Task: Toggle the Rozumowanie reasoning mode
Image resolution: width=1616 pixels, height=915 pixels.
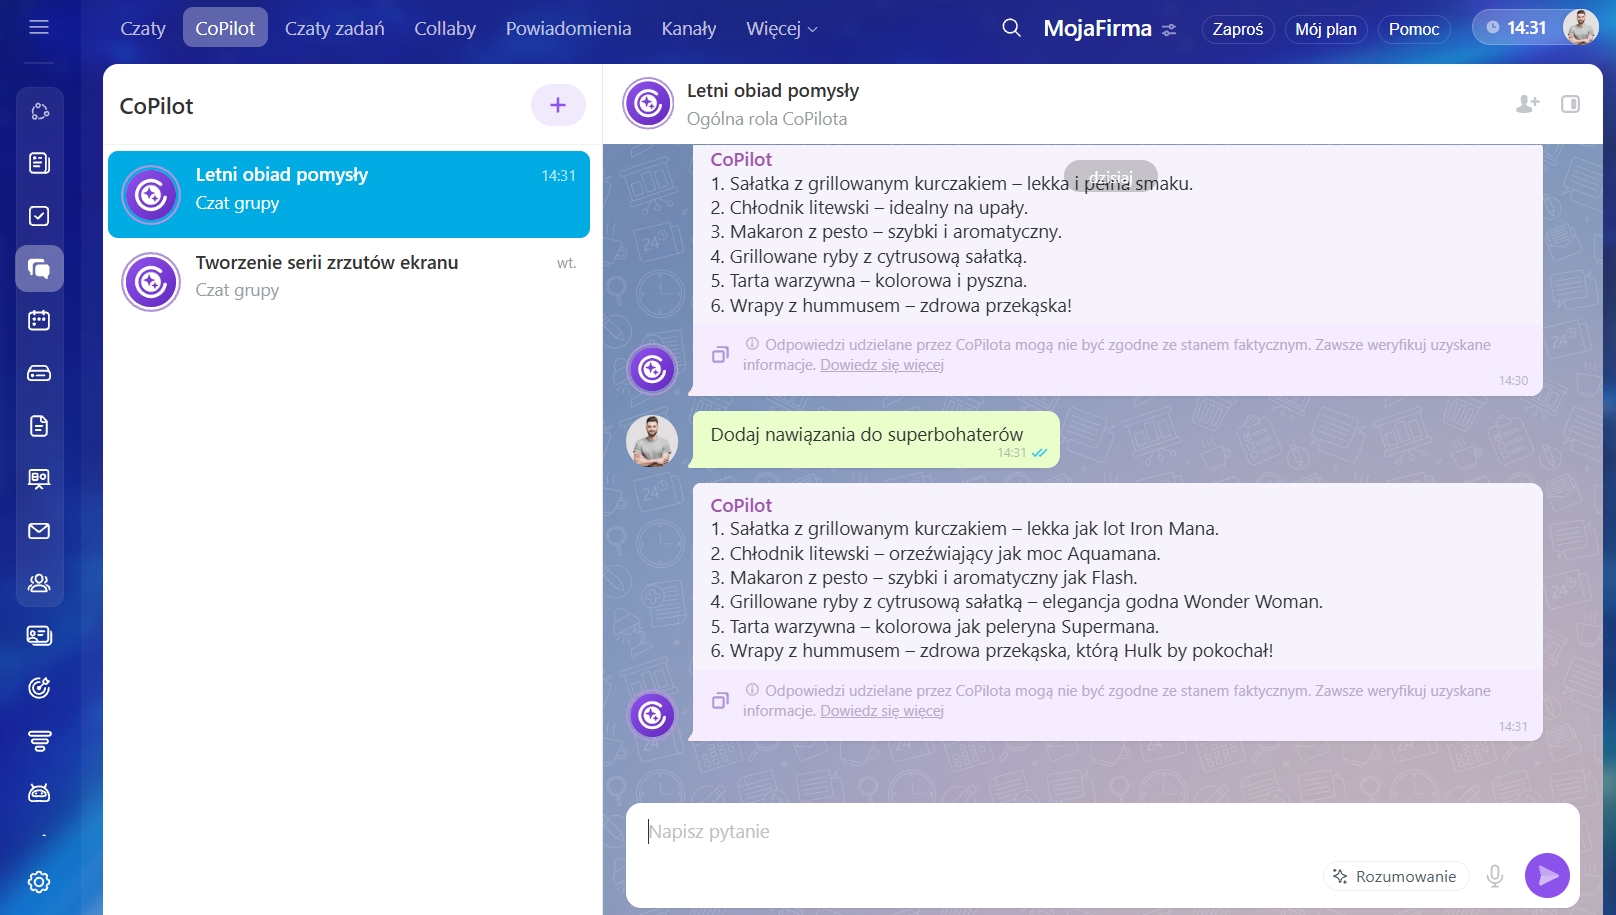Action: click(x=1395, y=876)
